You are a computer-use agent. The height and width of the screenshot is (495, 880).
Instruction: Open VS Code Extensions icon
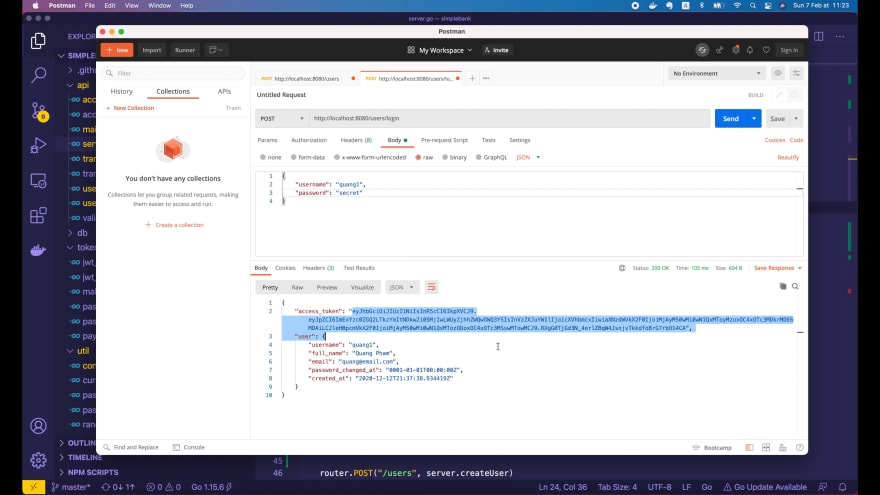(38, 216)
